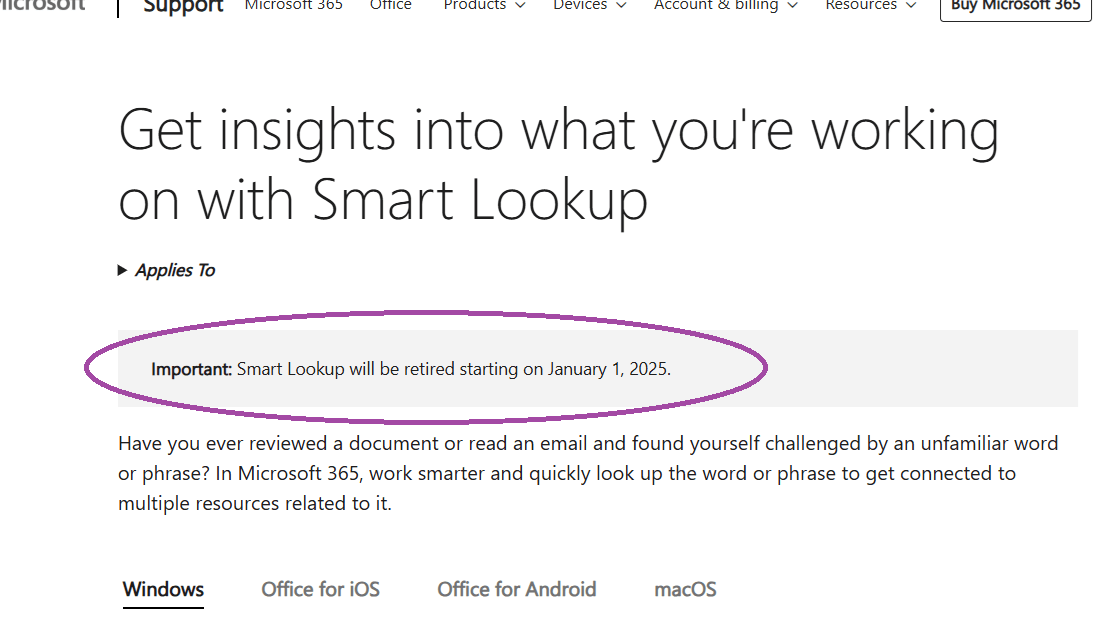Click the Buy Microsoft 365 button

click(1015, 7)
